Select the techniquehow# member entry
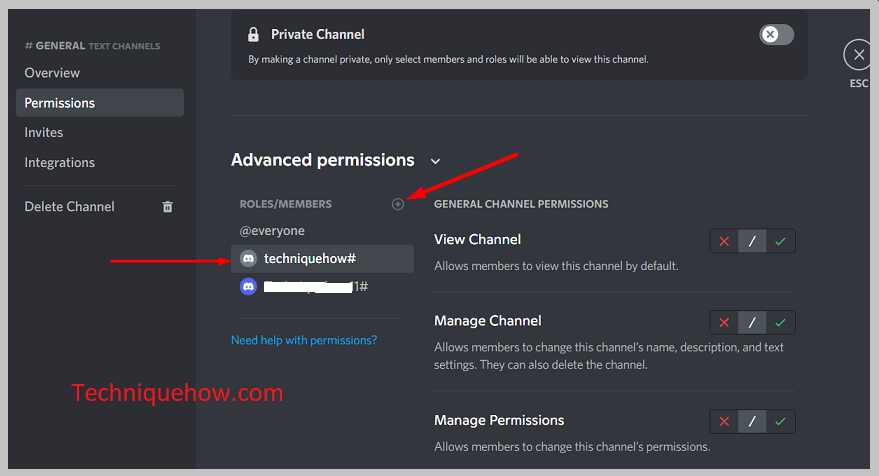The image size is (879, 476). tap(322, 258)
